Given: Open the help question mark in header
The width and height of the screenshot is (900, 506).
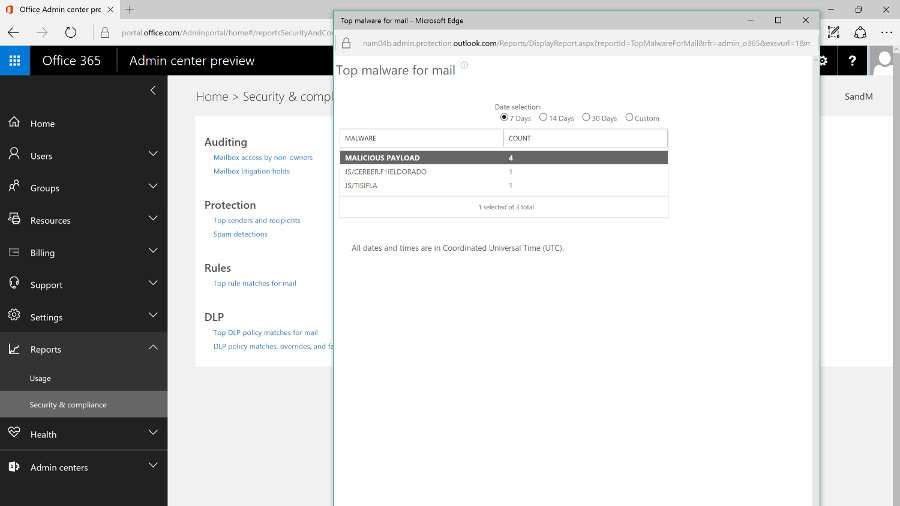Looking at the screenshot, I should (852, 60).
